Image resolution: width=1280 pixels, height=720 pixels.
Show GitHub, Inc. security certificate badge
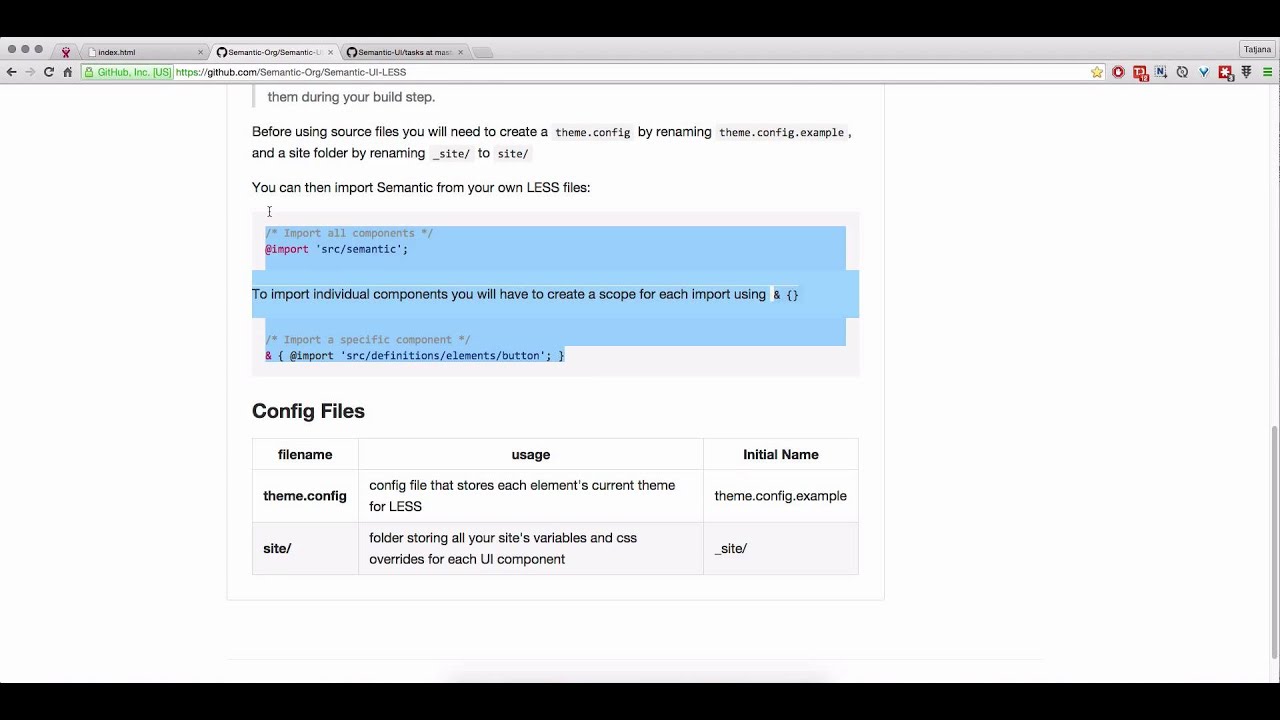127,72
